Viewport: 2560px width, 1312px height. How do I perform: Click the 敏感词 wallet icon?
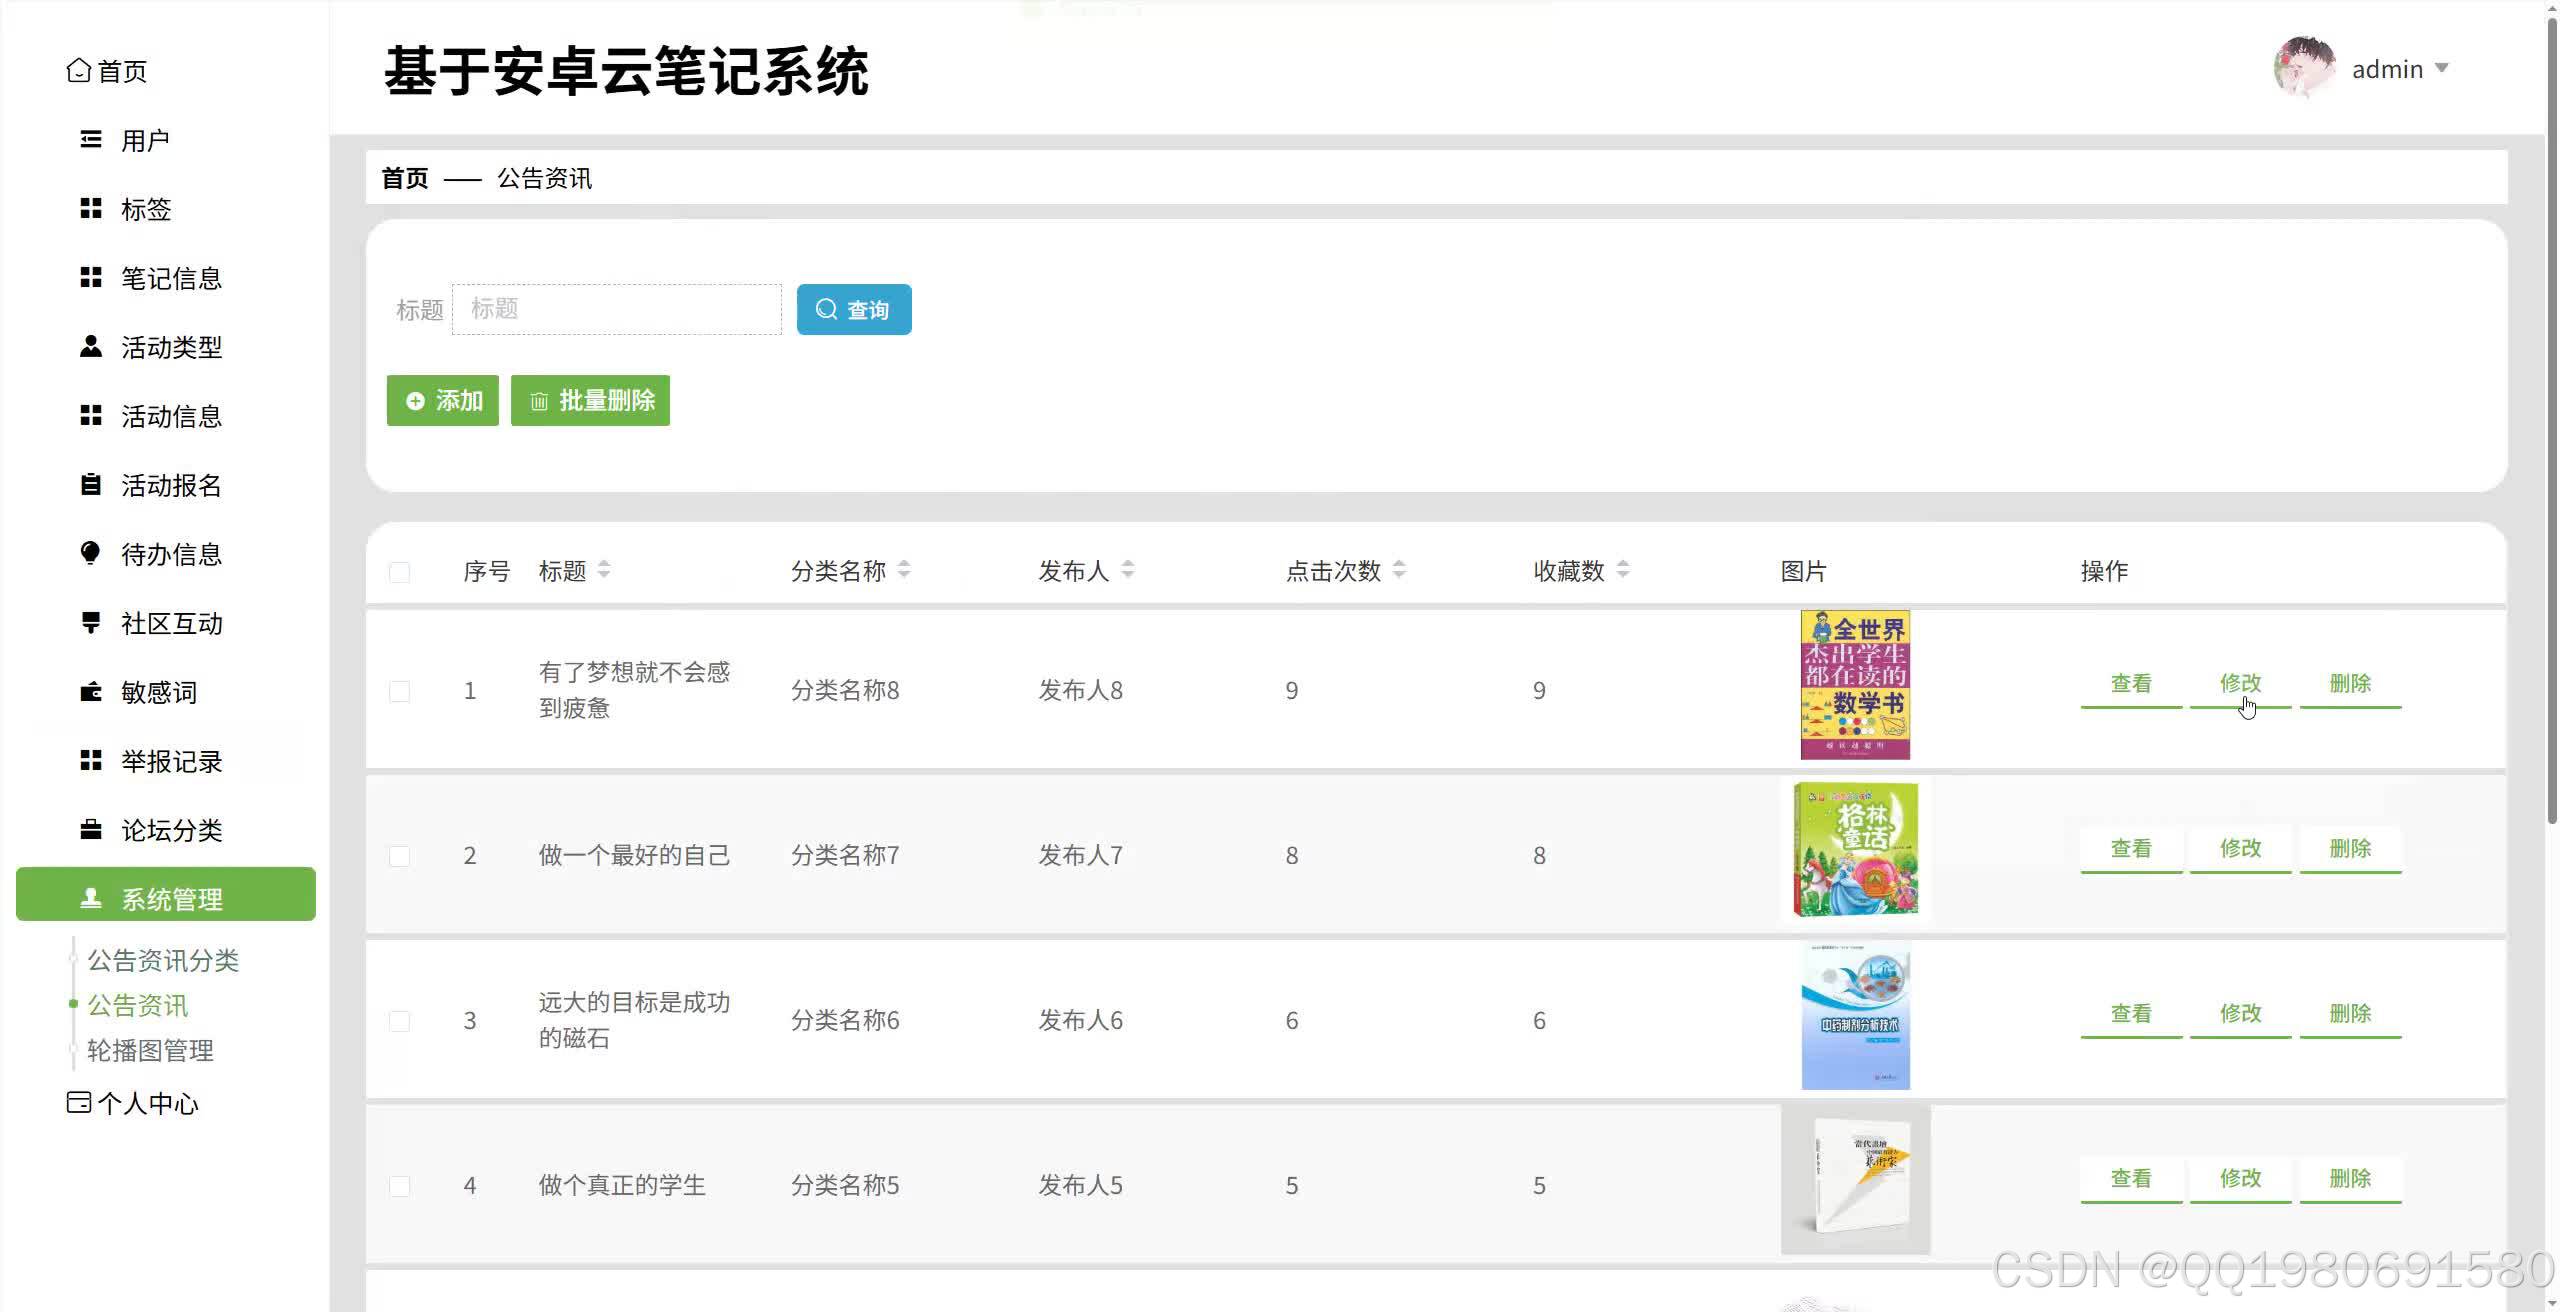click(x=91, y=692)
